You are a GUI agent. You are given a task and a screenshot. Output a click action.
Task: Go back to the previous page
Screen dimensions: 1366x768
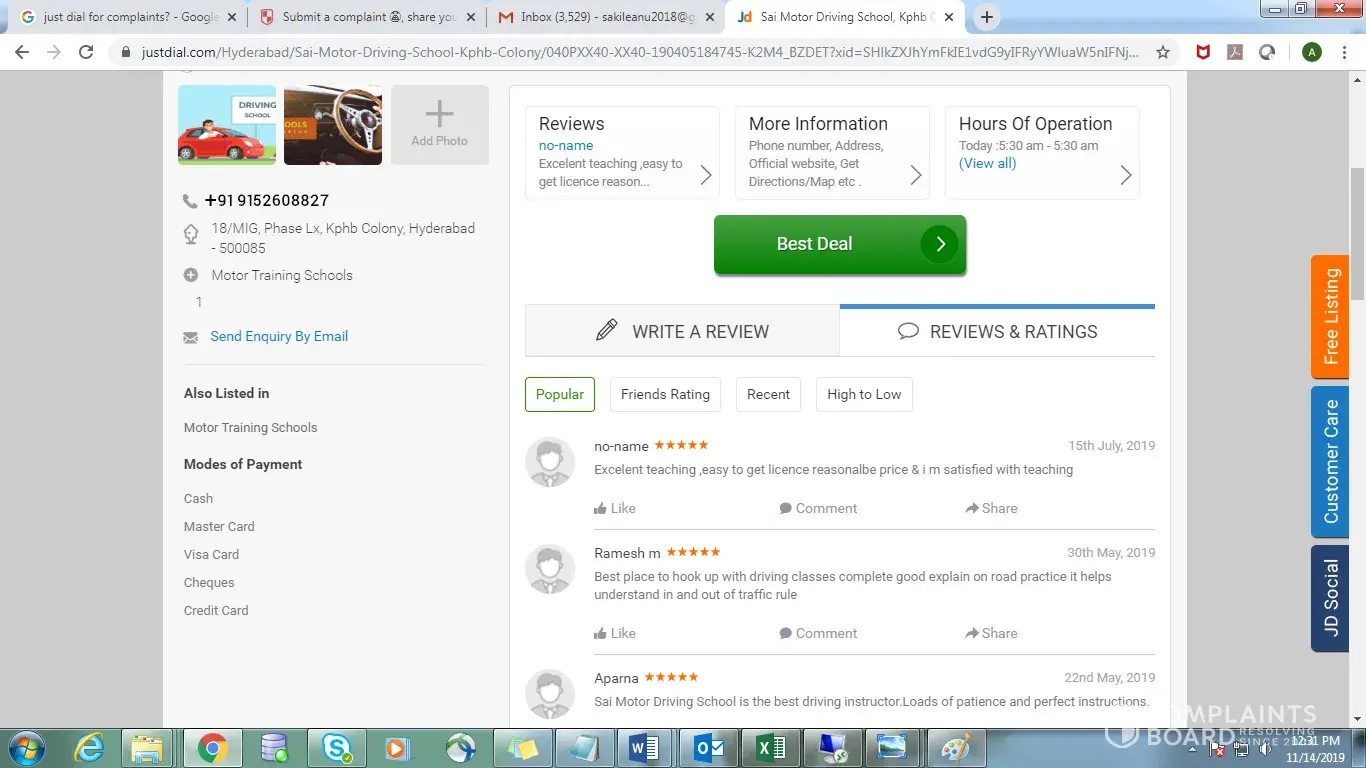tap(22, 52)
